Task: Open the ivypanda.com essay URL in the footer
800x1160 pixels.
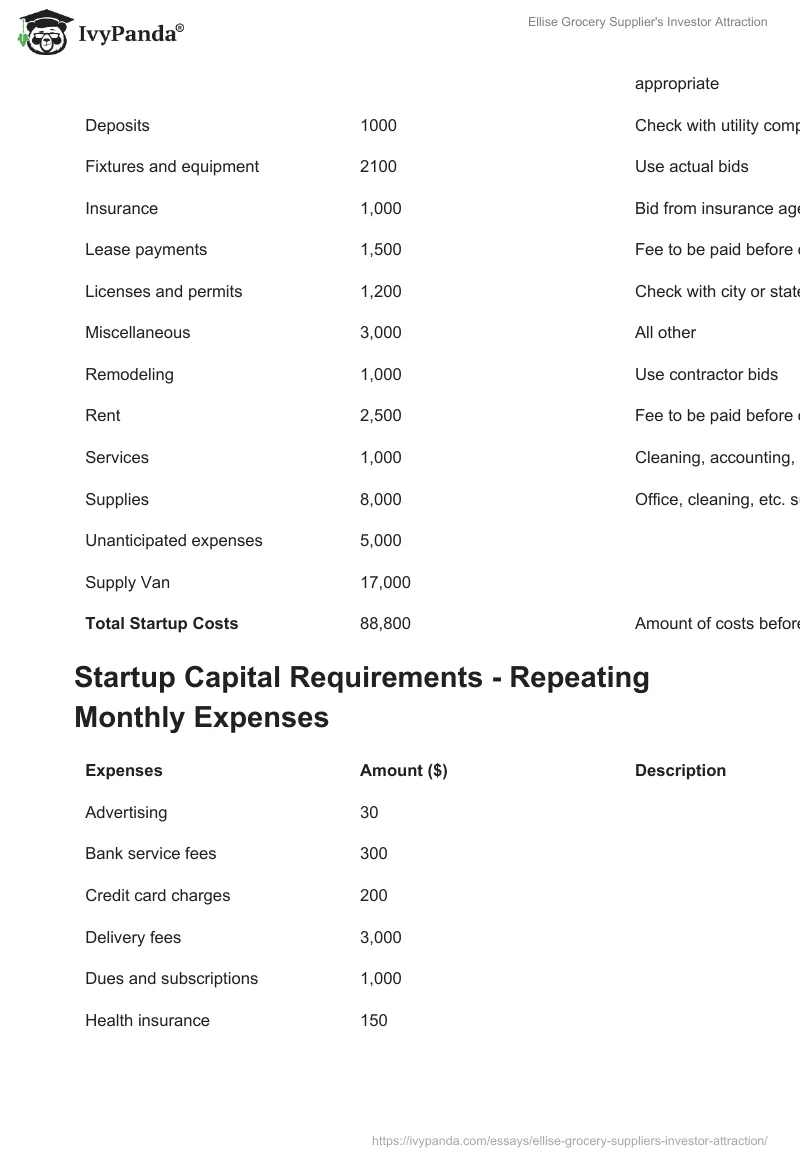Action: click(569, 1140)
